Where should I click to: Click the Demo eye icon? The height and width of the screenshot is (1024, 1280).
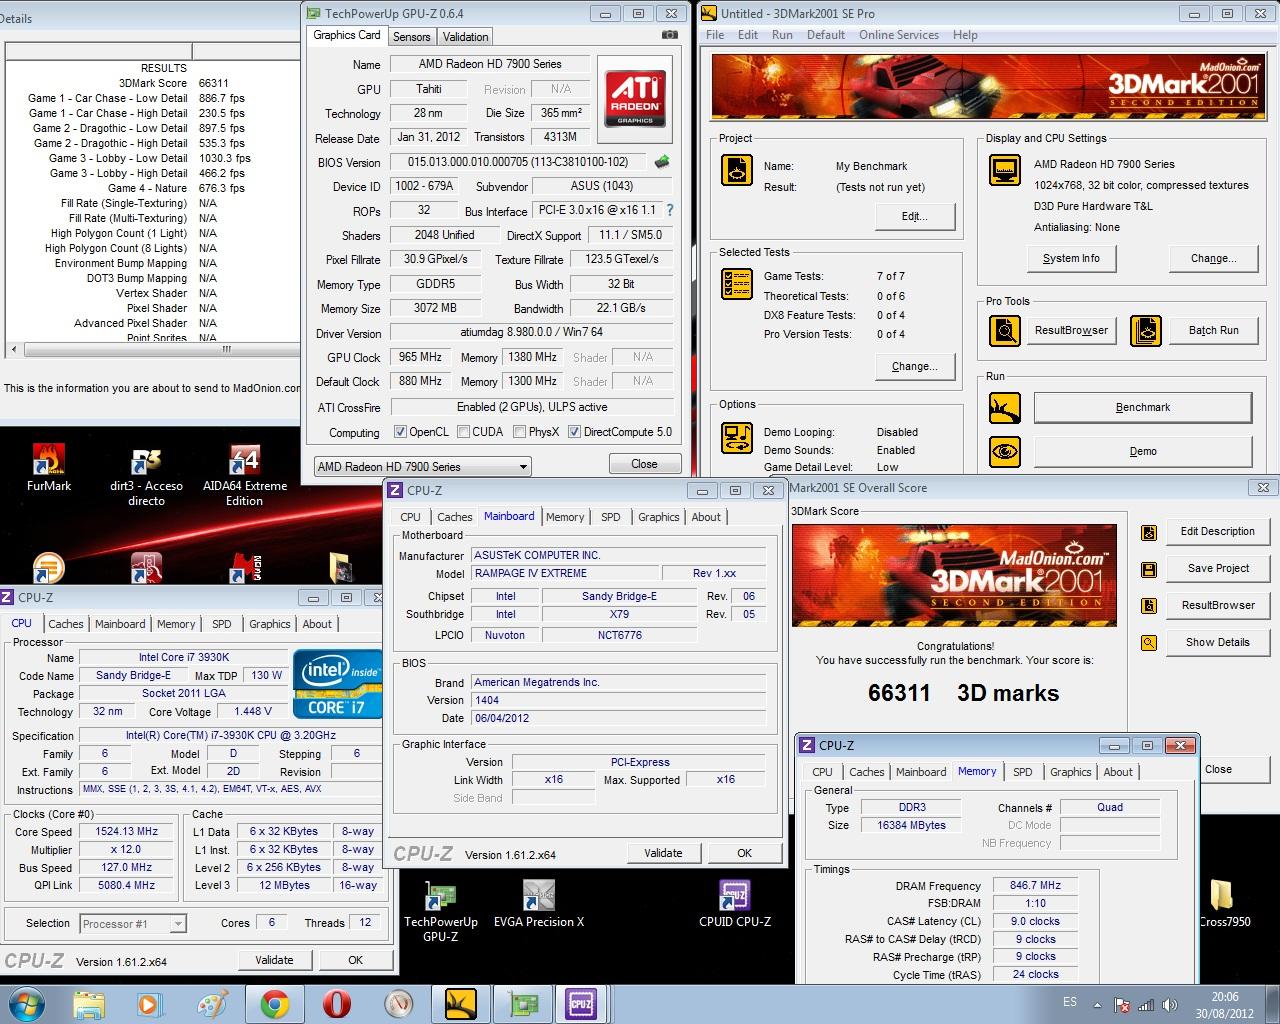click(x=1004, y=452)
